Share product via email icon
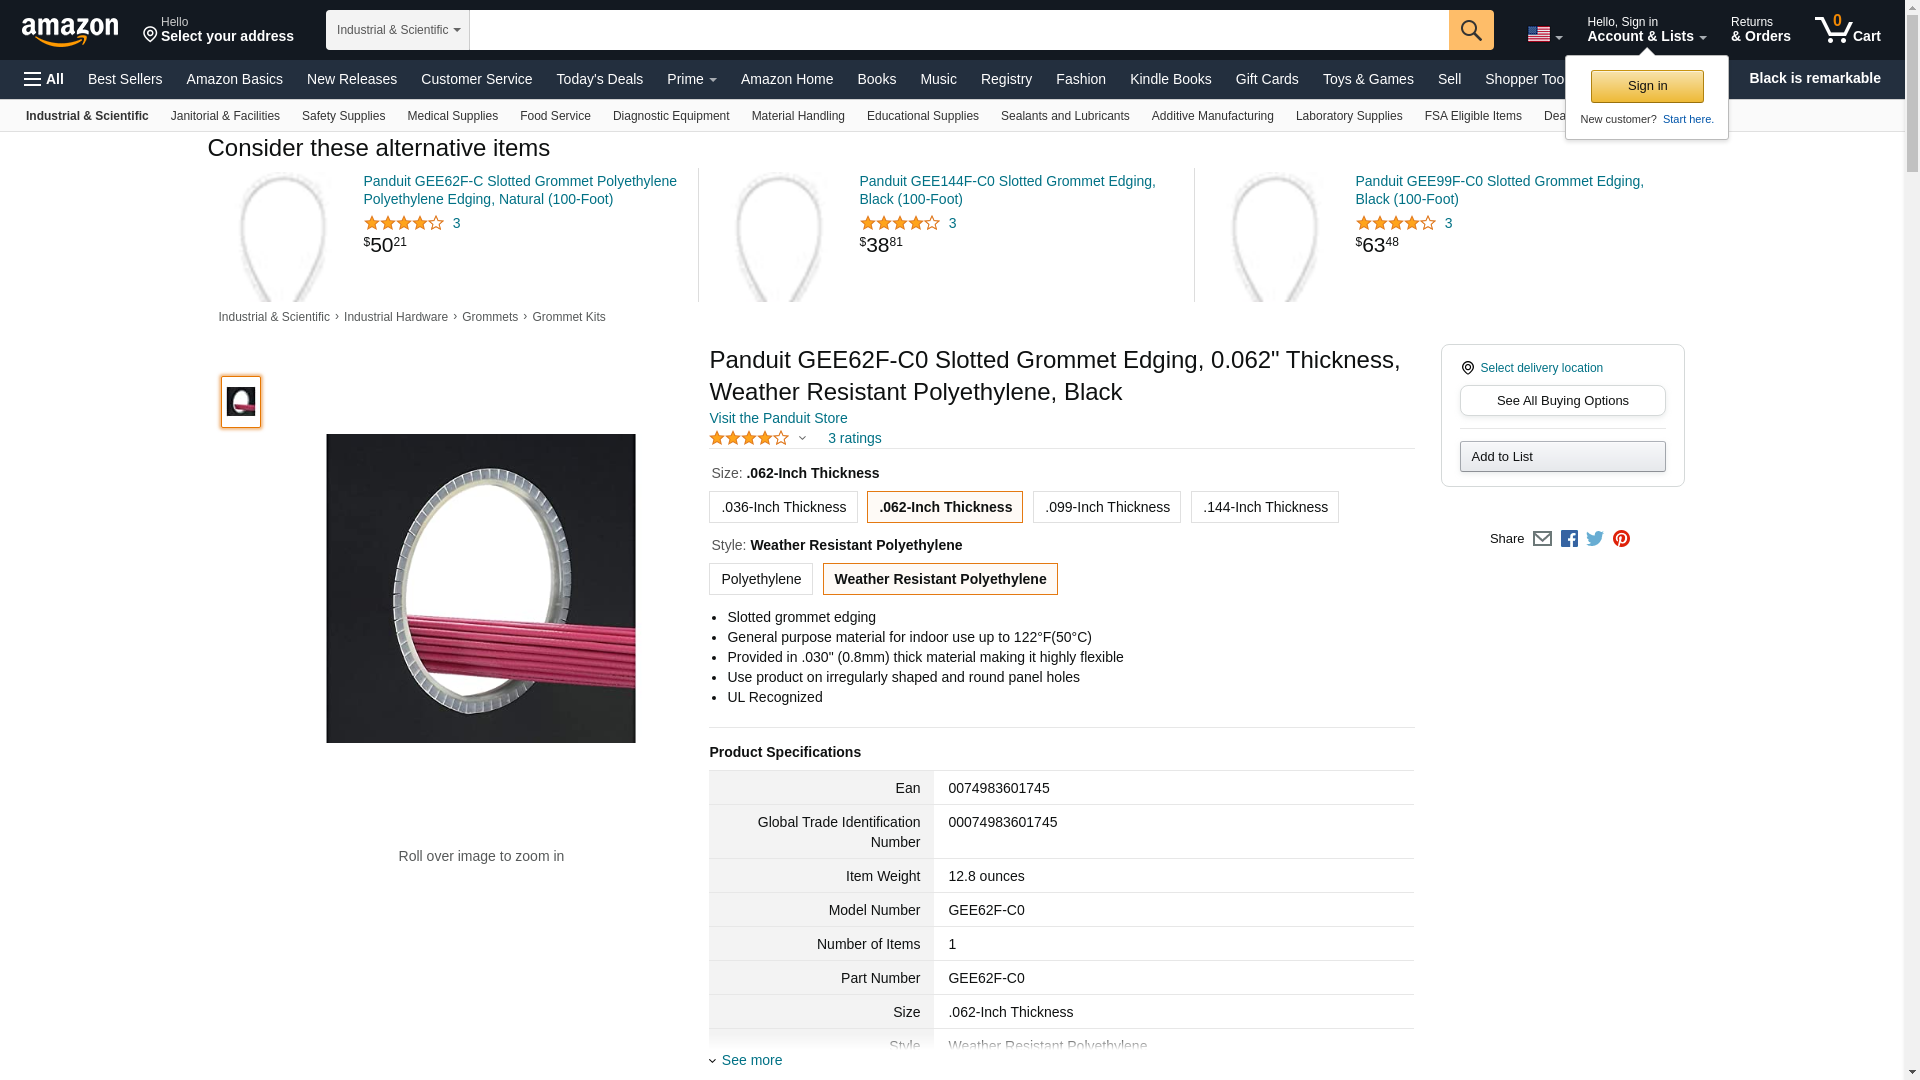The image size is (1920, 1080). click(1542, 539)
